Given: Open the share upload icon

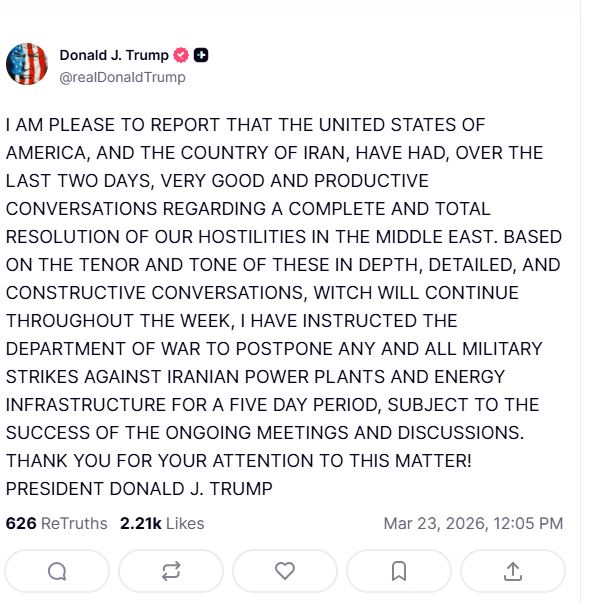Looking at the screenshot, I should pyautogui.click(x=513, y=571).
